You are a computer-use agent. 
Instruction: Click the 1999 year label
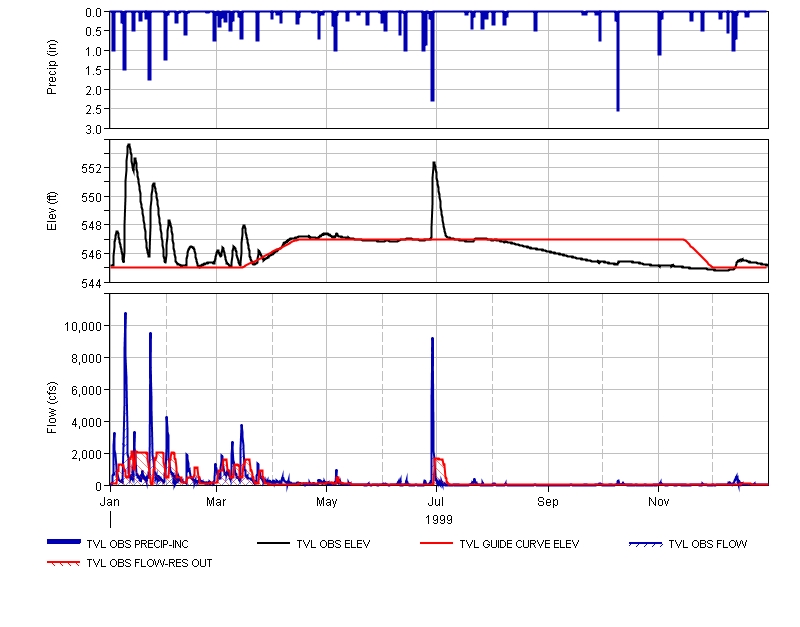pos(439,520)
